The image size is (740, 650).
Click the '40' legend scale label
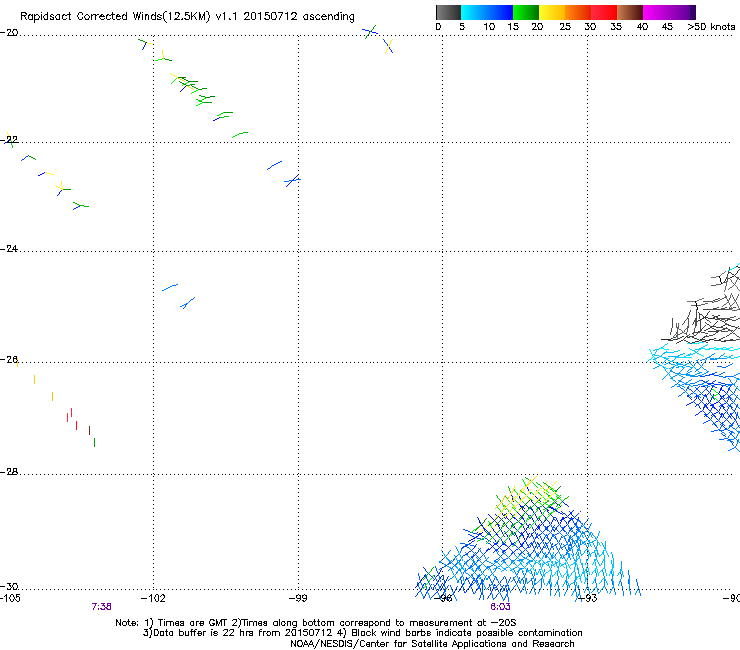[x=642, y=27]
